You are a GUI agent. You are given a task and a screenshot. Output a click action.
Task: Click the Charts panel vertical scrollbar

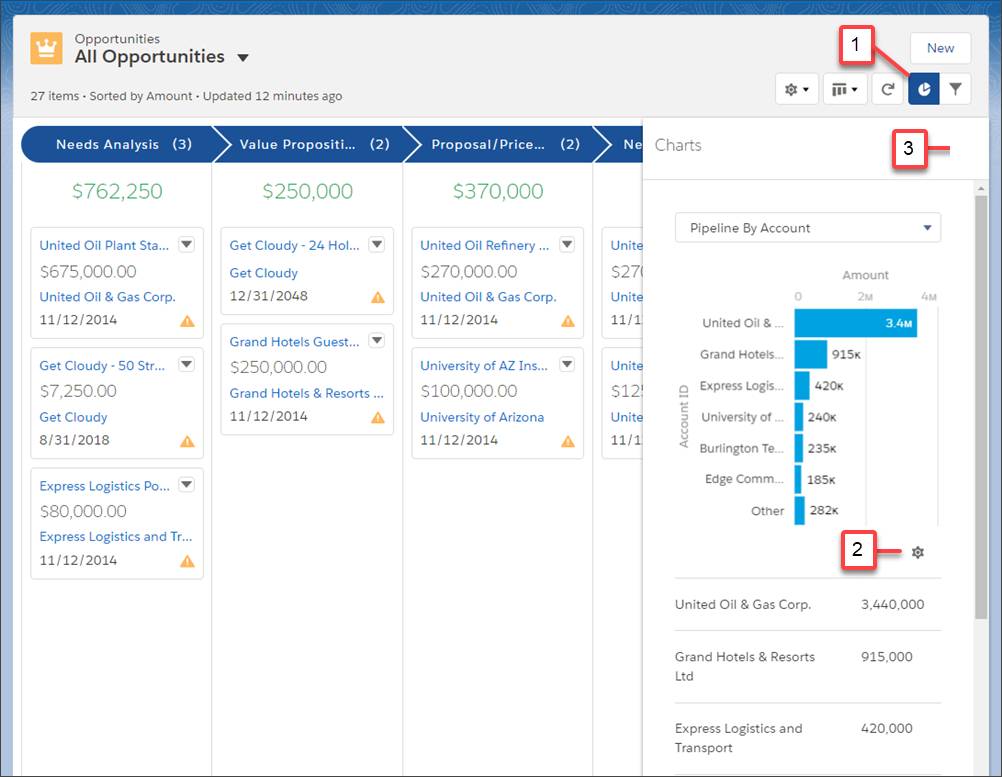click(x=981, y=406)
